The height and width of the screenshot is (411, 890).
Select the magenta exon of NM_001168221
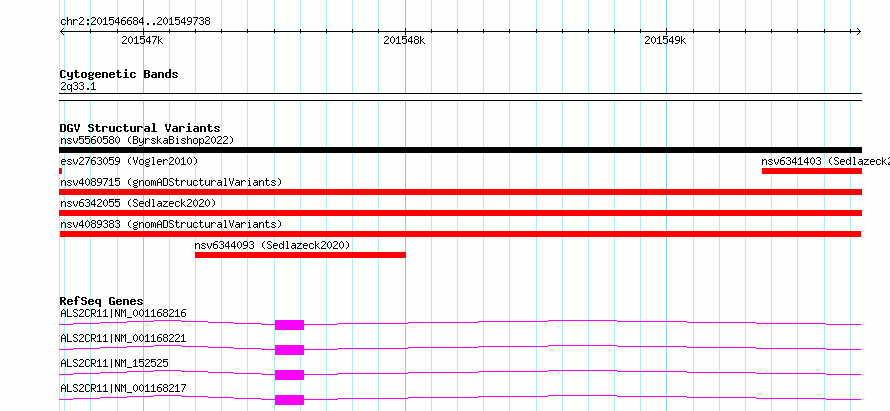[289, 350]
